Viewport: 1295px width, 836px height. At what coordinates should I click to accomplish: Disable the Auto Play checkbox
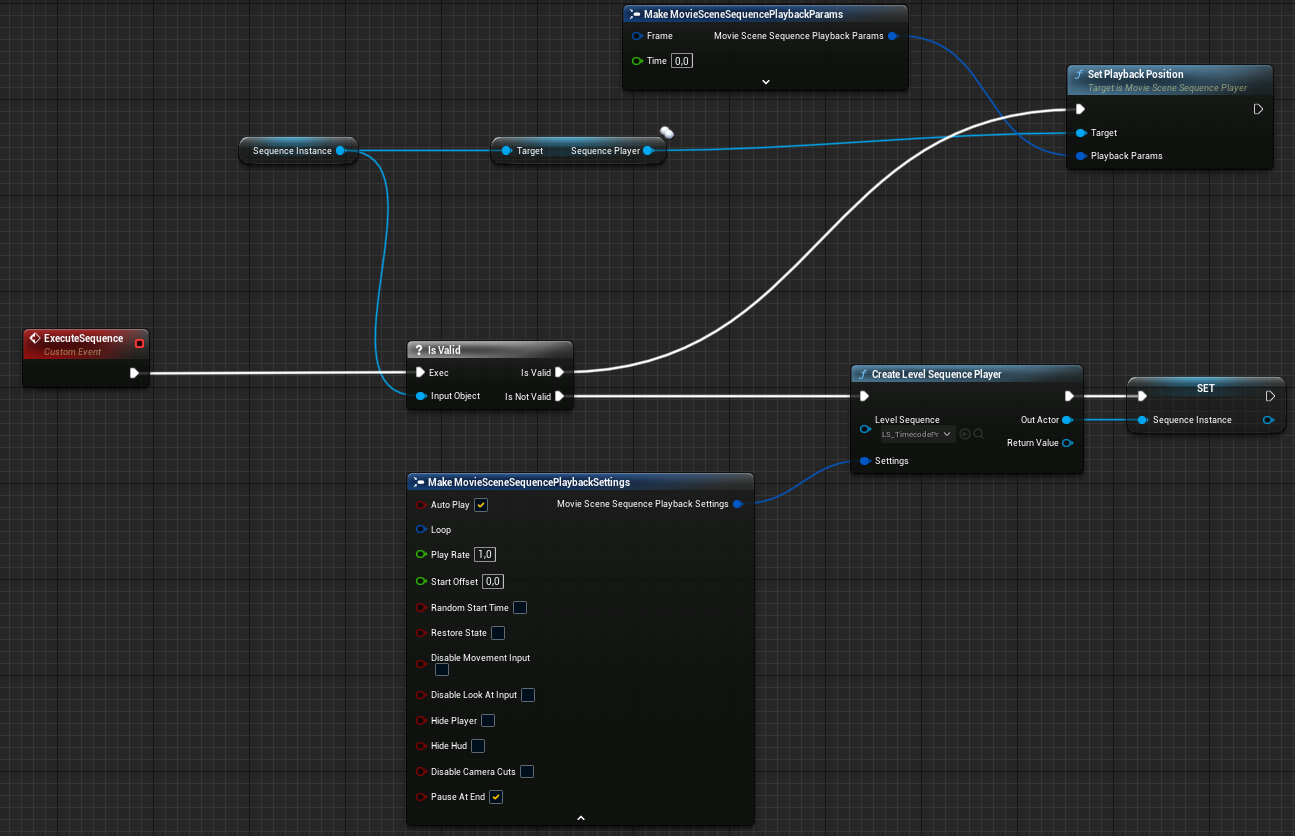(x=481, y=505)
